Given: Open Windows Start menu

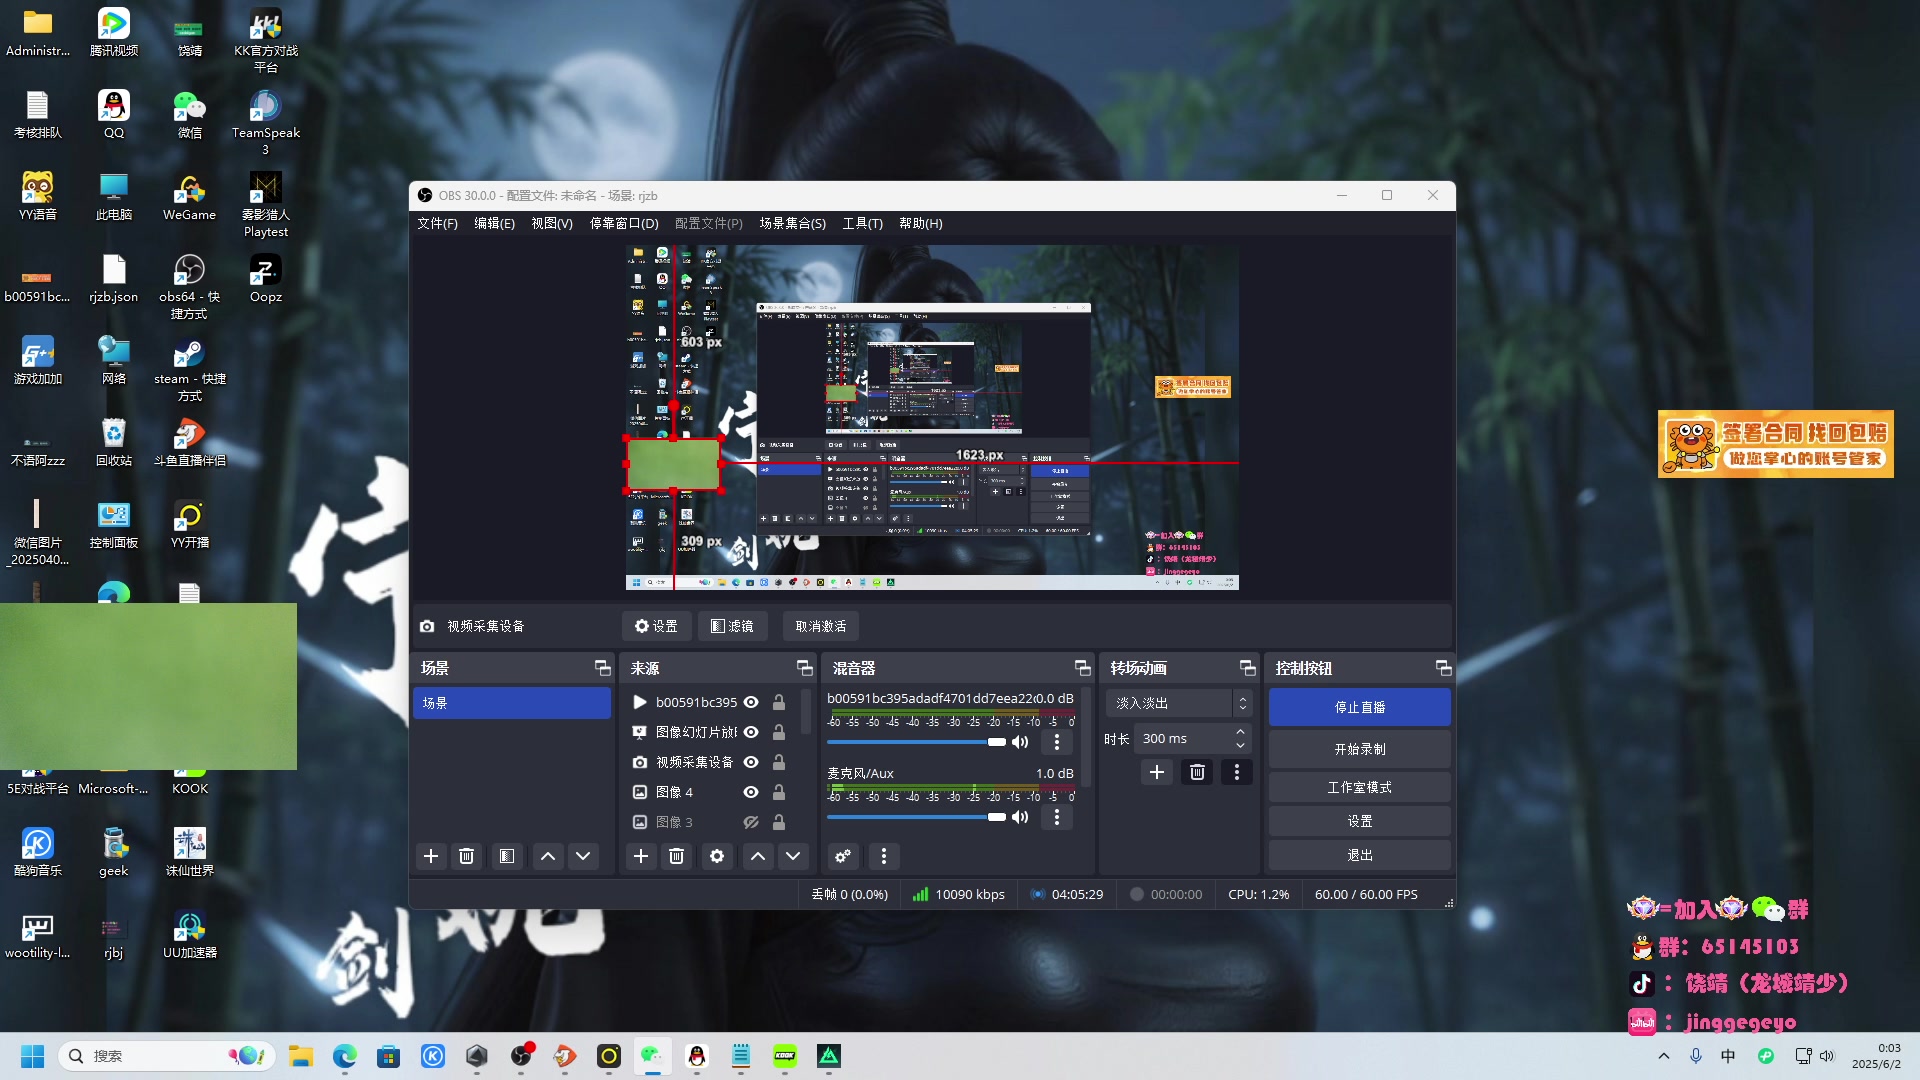Looking at the screenshot, I should click(33, 1056).
